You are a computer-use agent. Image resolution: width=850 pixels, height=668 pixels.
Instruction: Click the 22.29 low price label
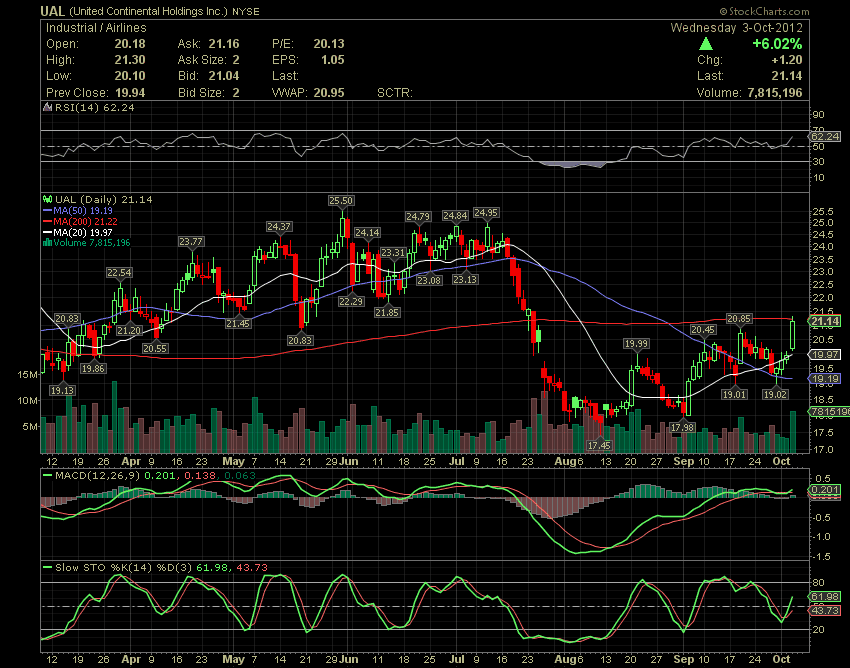[351, 301]
